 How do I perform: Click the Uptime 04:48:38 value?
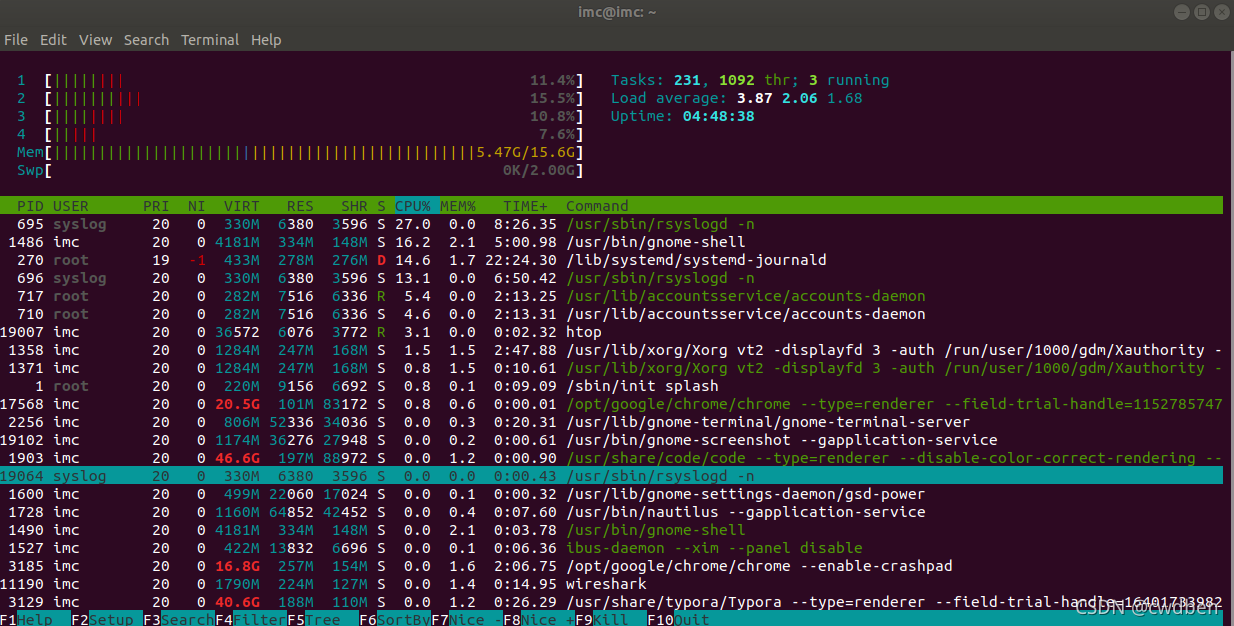pos(719,116)
